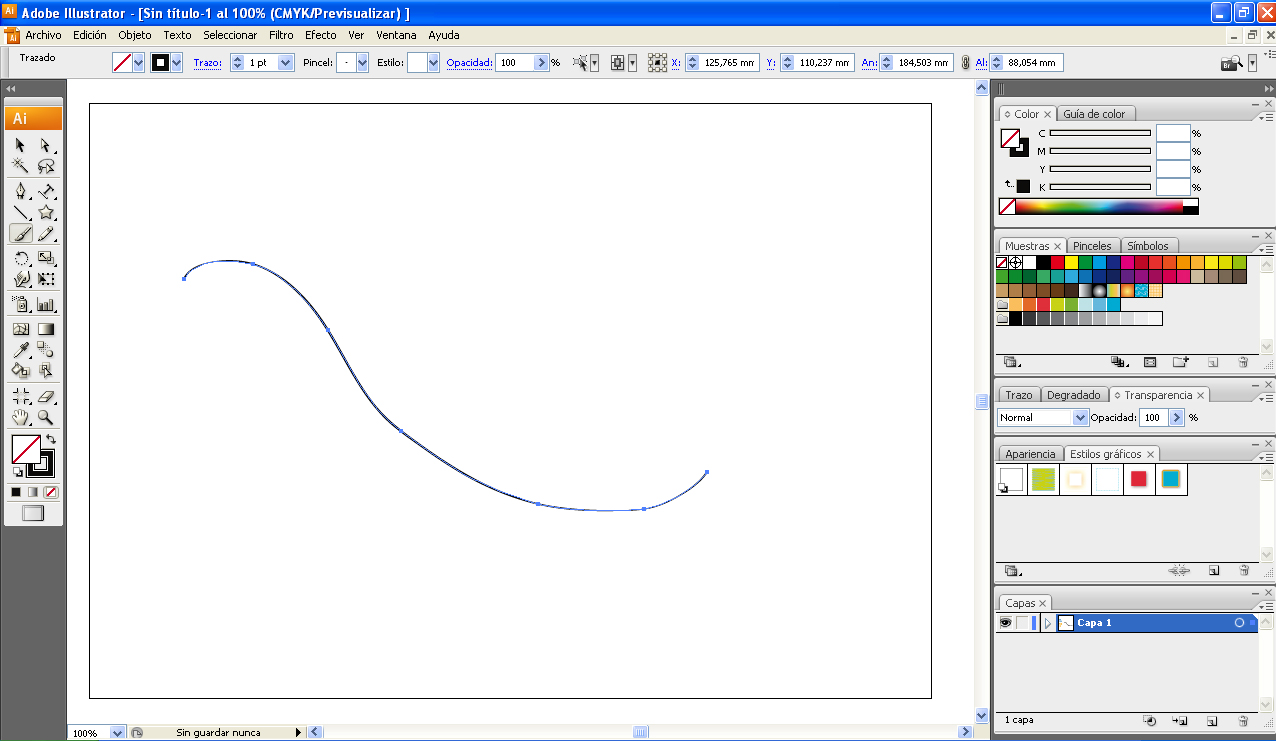
Task: Open the Ventana menu
Action: [396, 34]
